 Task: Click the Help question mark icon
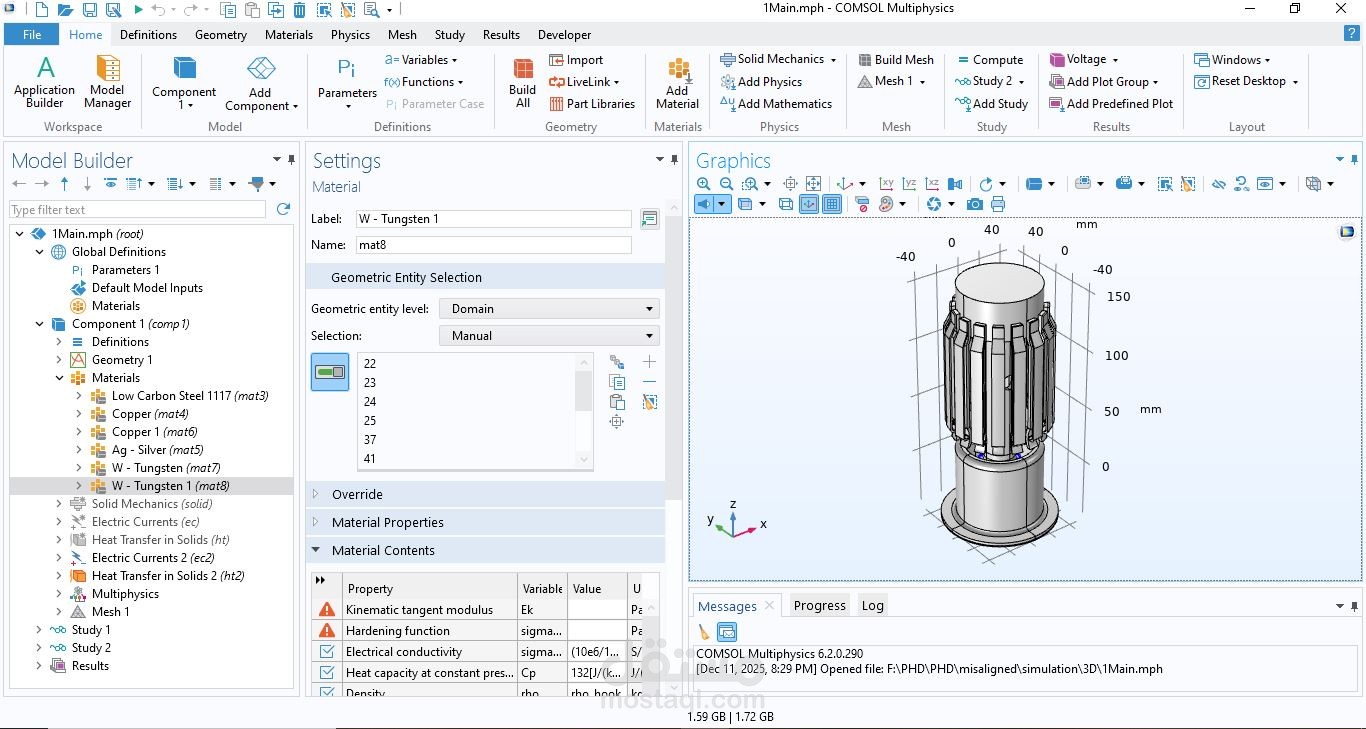[x=1350, y=34]
